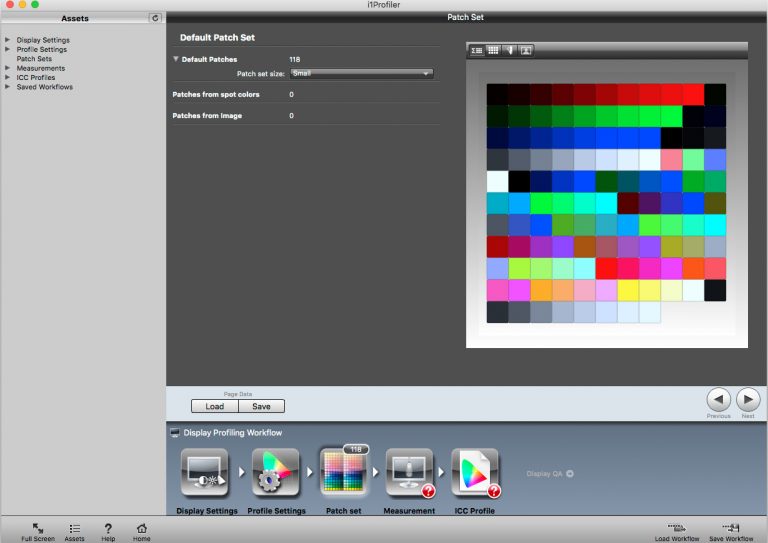The height and width of the screenshot is (543, 768).
Task: Open the ICC Profile workflow step icon
Action: tap(475, 473)
